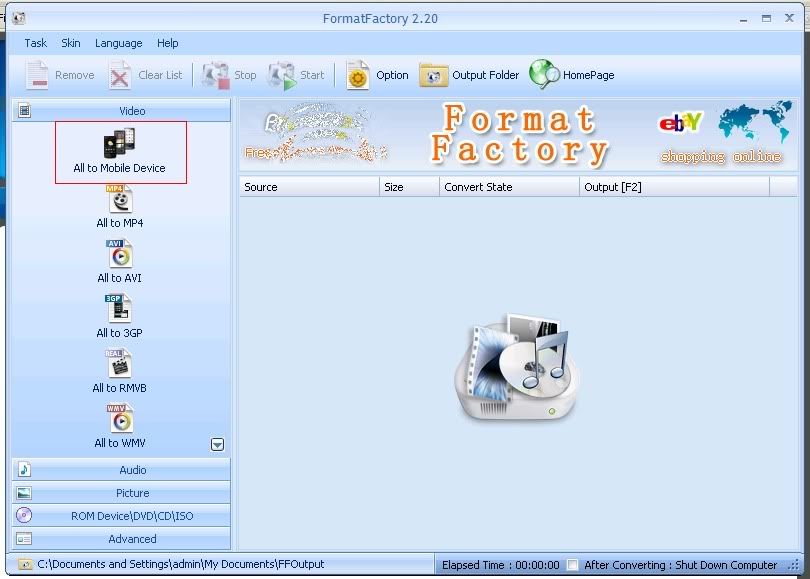Click the All to Mobile Device label
Image resolution: width=810 pixels, height=579 pixels.
(x=119, y=168)
